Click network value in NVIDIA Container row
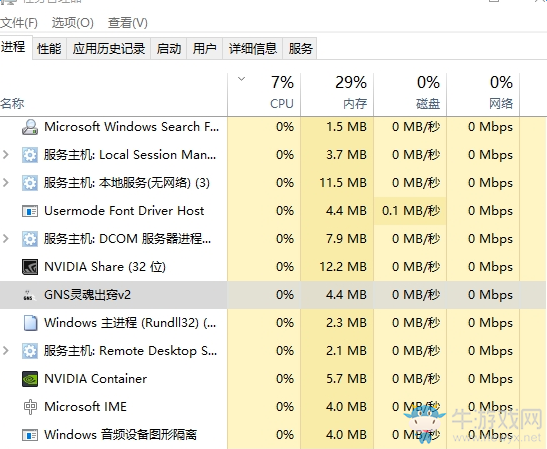Viewport: 547px width, 449px height. [x=490, y=379]
